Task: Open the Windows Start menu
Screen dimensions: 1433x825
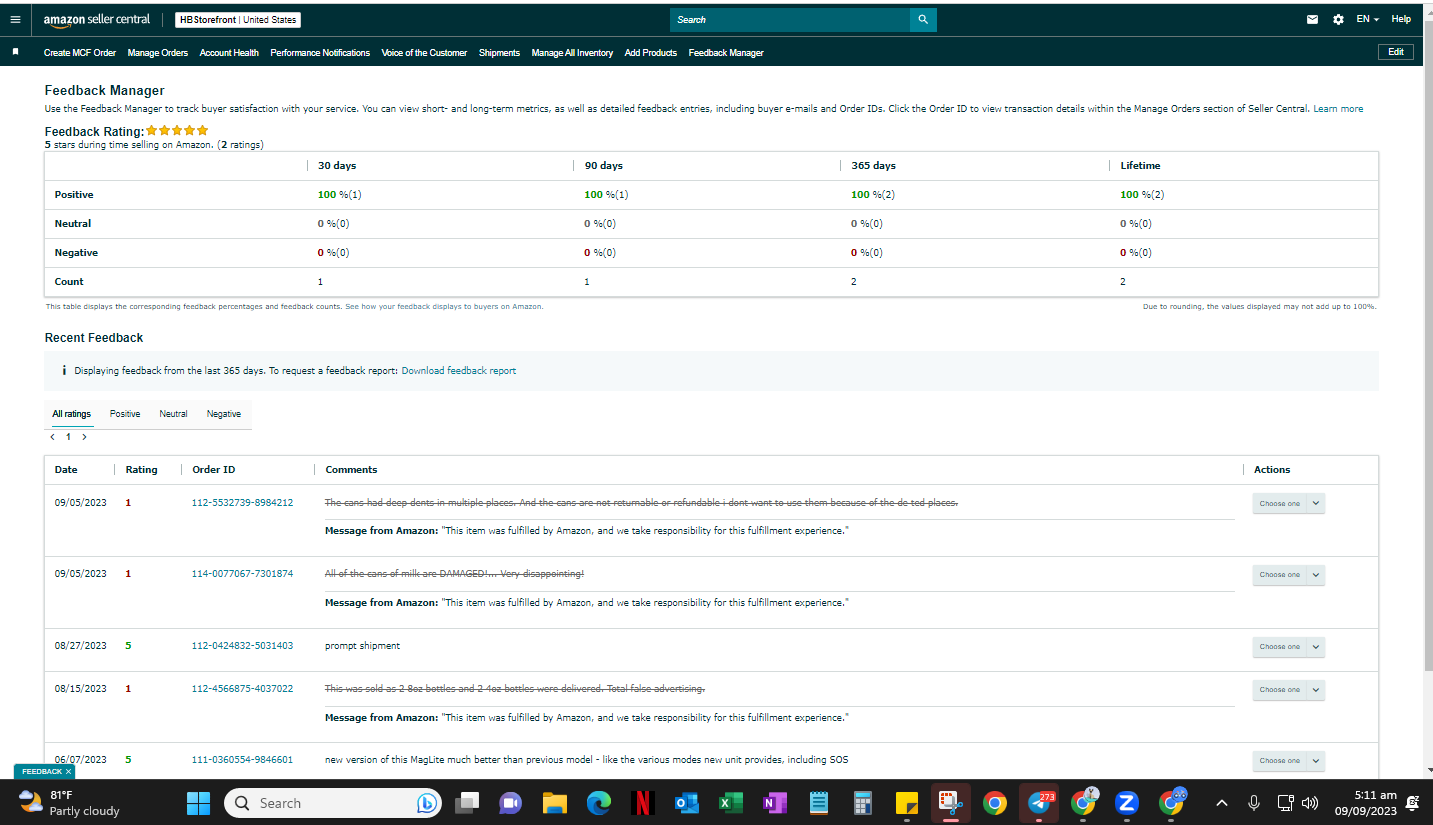Action: tap(199, 803)
